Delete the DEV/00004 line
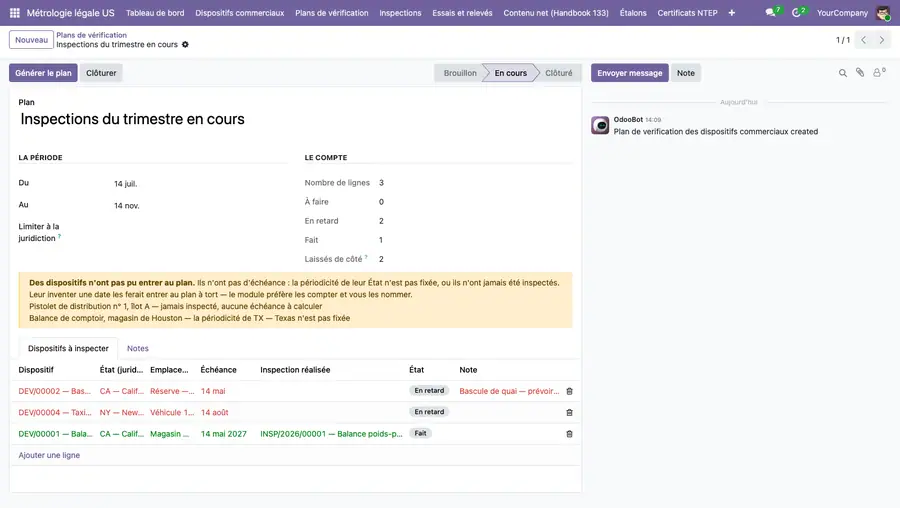 pyautogui.click(x=569, y=412)
